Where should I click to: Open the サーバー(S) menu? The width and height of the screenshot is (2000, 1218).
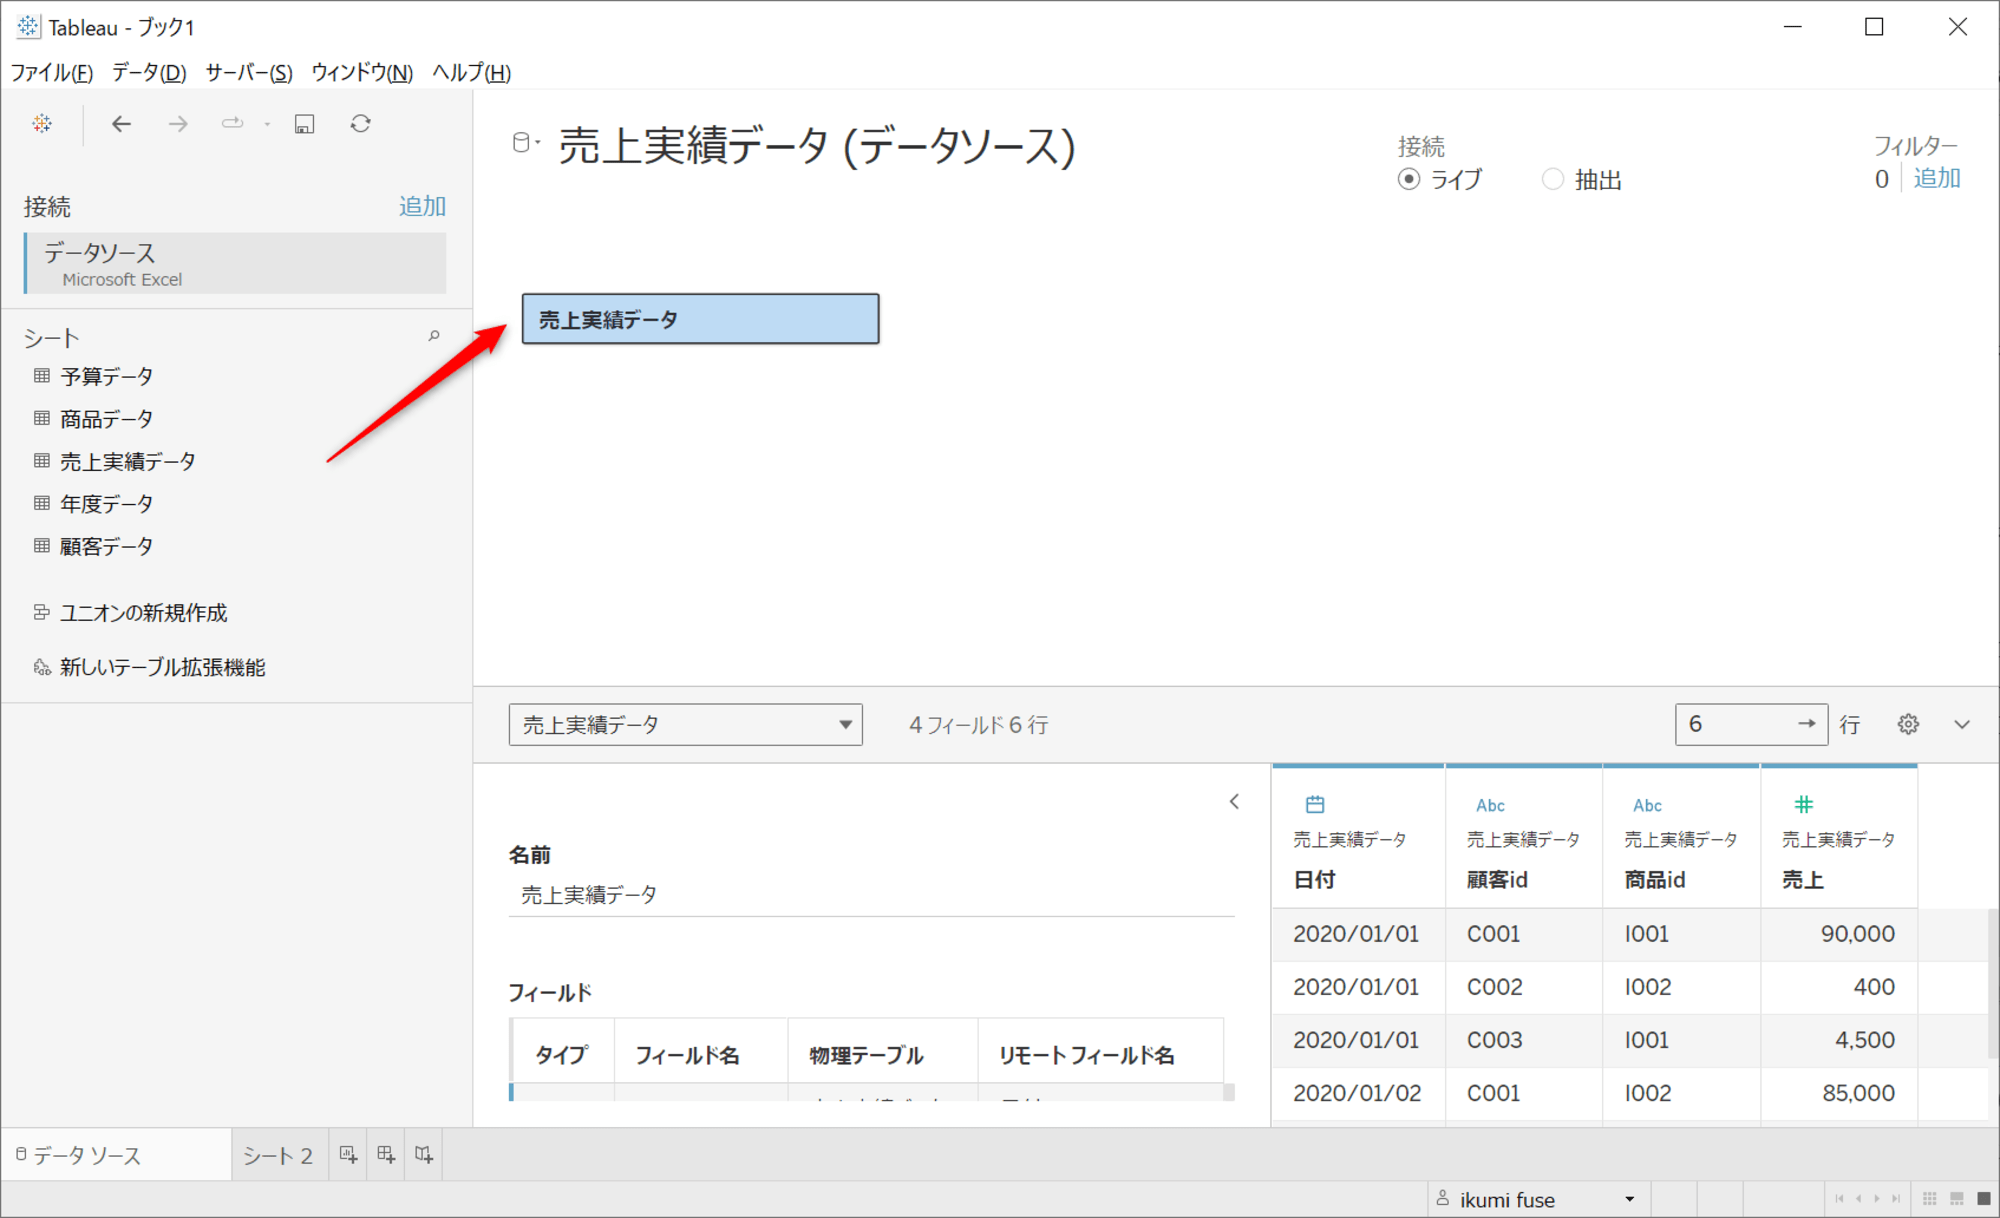[x=249, y=72]
